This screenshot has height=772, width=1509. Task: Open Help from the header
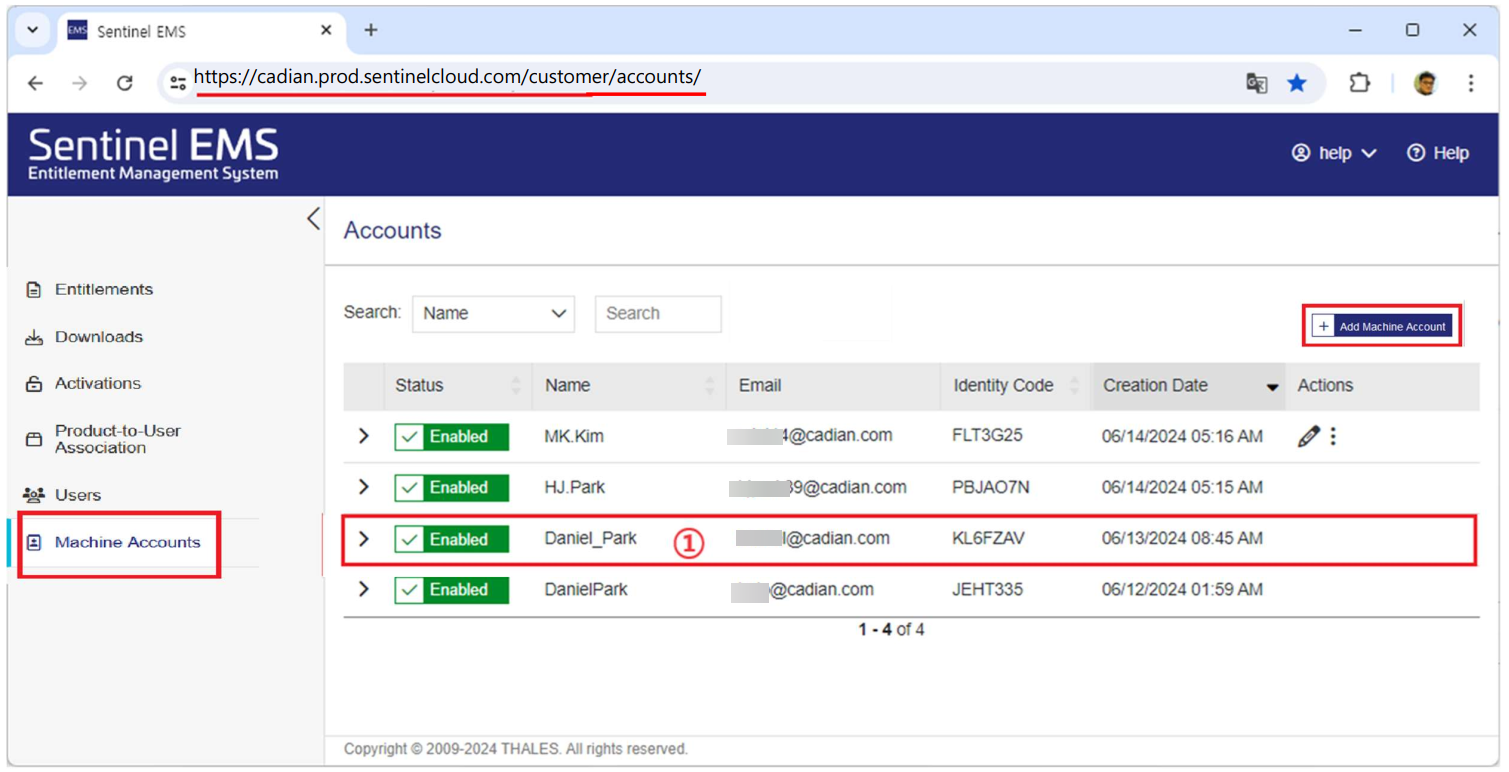(1438, 153)
